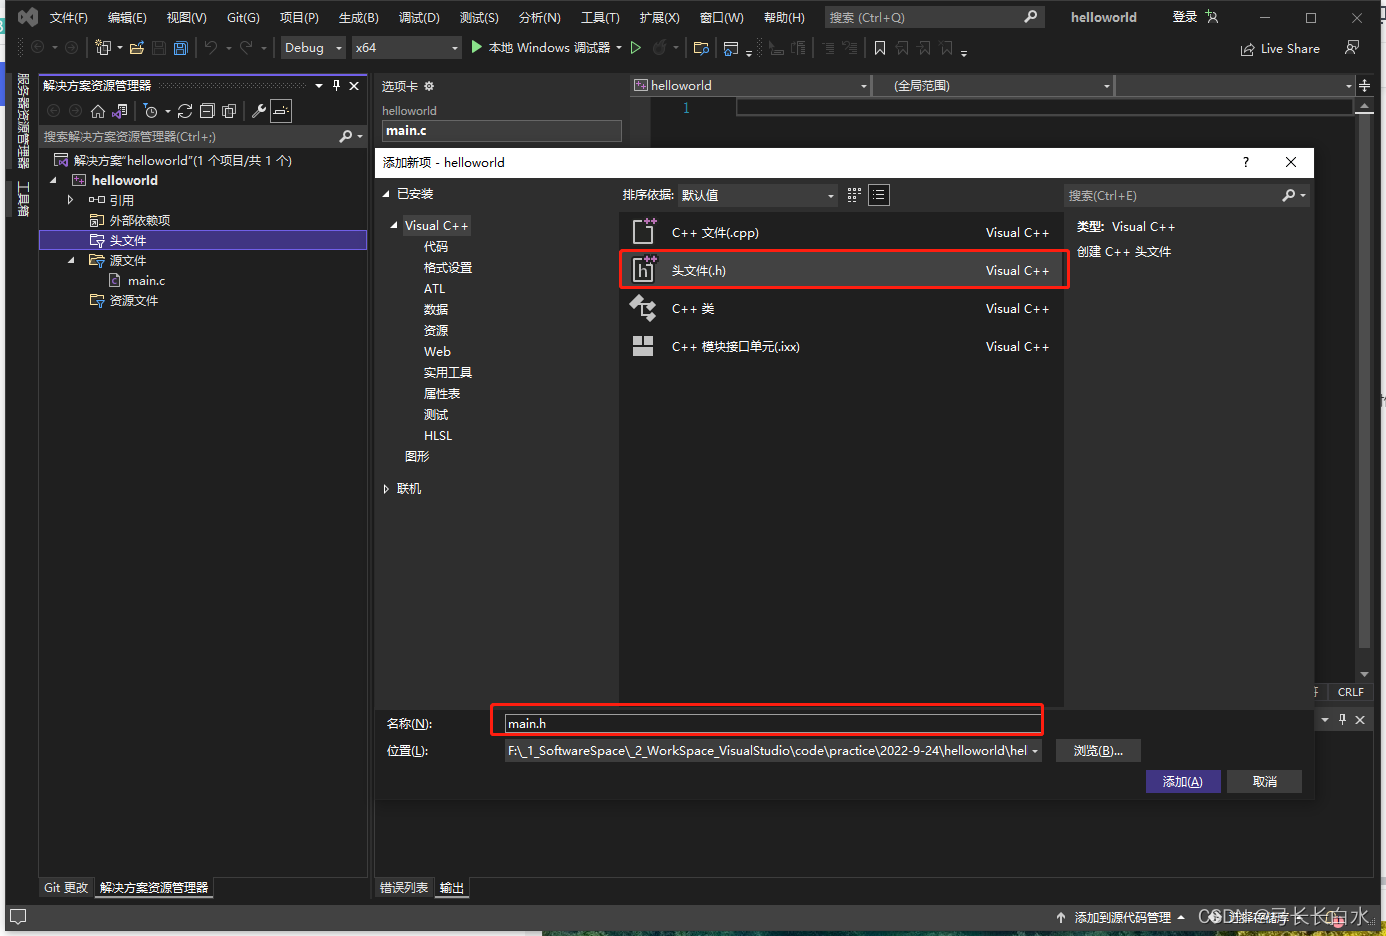Open the Debug configuration dropdown
The image size is (1386, 936).
(x=313, y=47)
